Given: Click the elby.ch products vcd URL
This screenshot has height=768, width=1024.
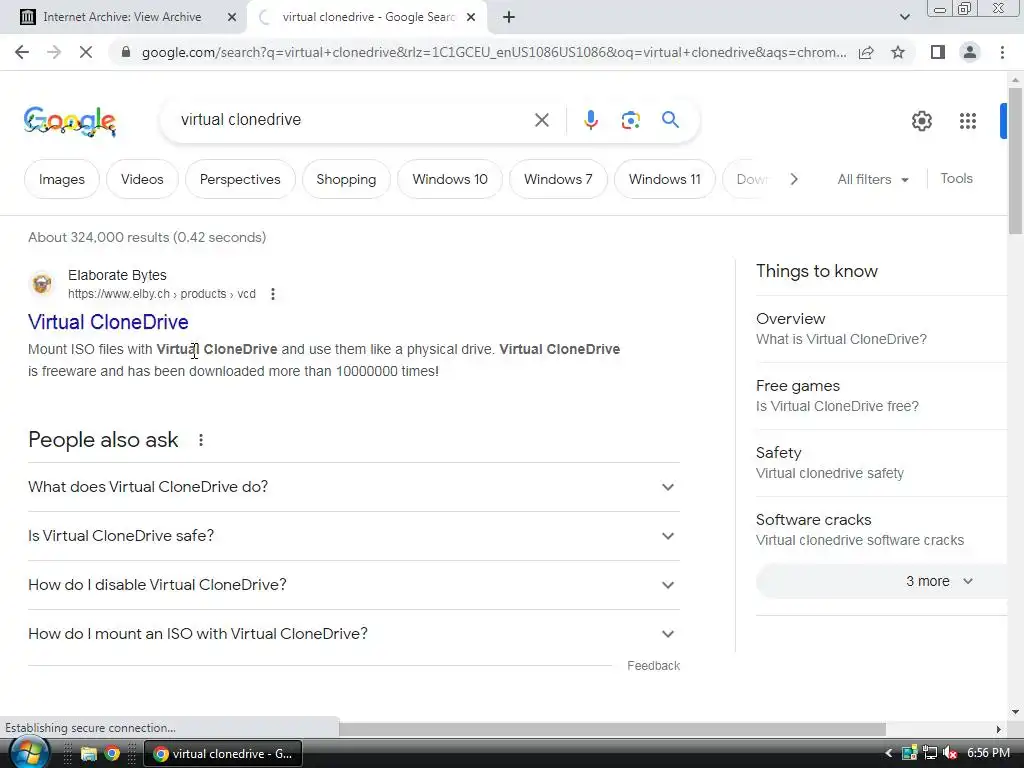Looking at the screenshot, I should (x=161, y=294).
